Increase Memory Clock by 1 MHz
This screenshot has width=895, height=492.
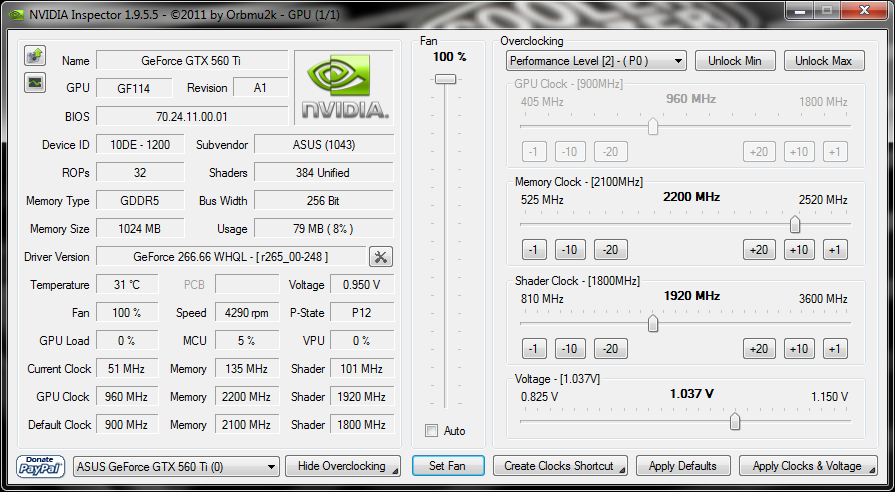coord(835,249)
